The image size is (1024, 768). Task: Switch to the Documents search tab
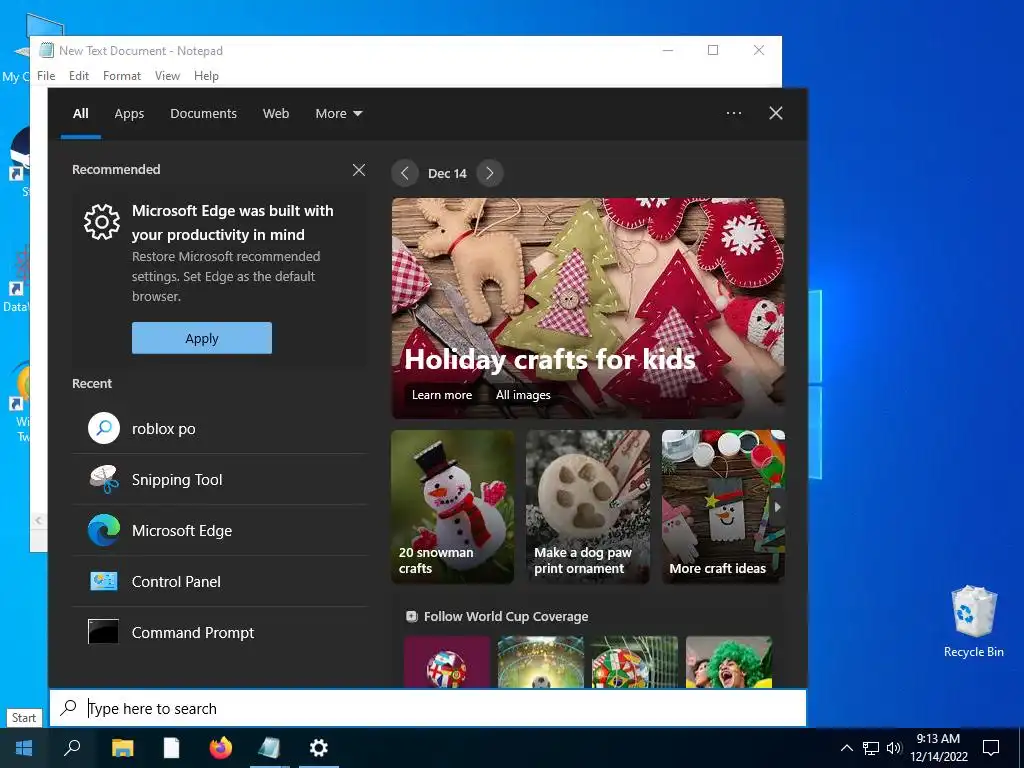[203, 114]
